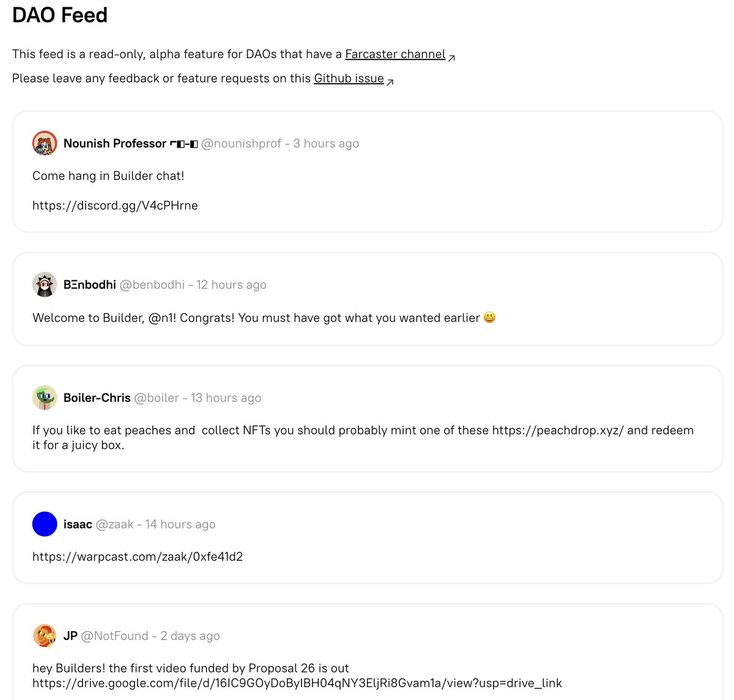
Task: Open the Github issue link
Action: [x=349, y=79]
